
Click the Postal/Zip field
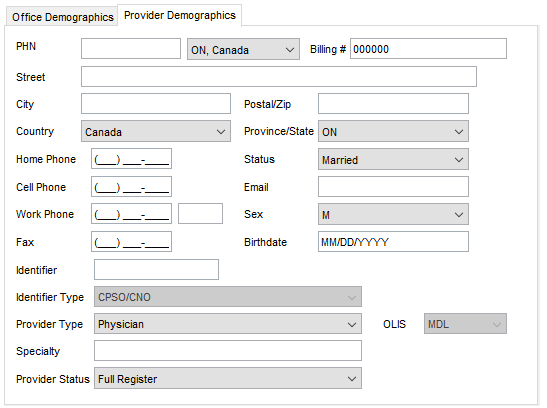393,103
